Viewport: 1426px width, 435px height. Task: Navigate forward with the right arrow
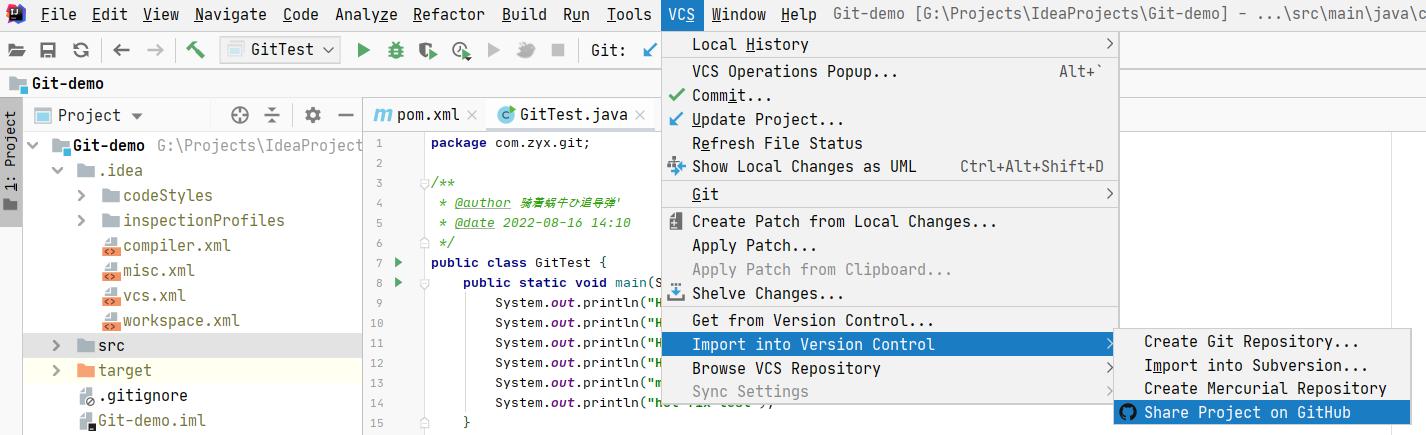point(155,50)
